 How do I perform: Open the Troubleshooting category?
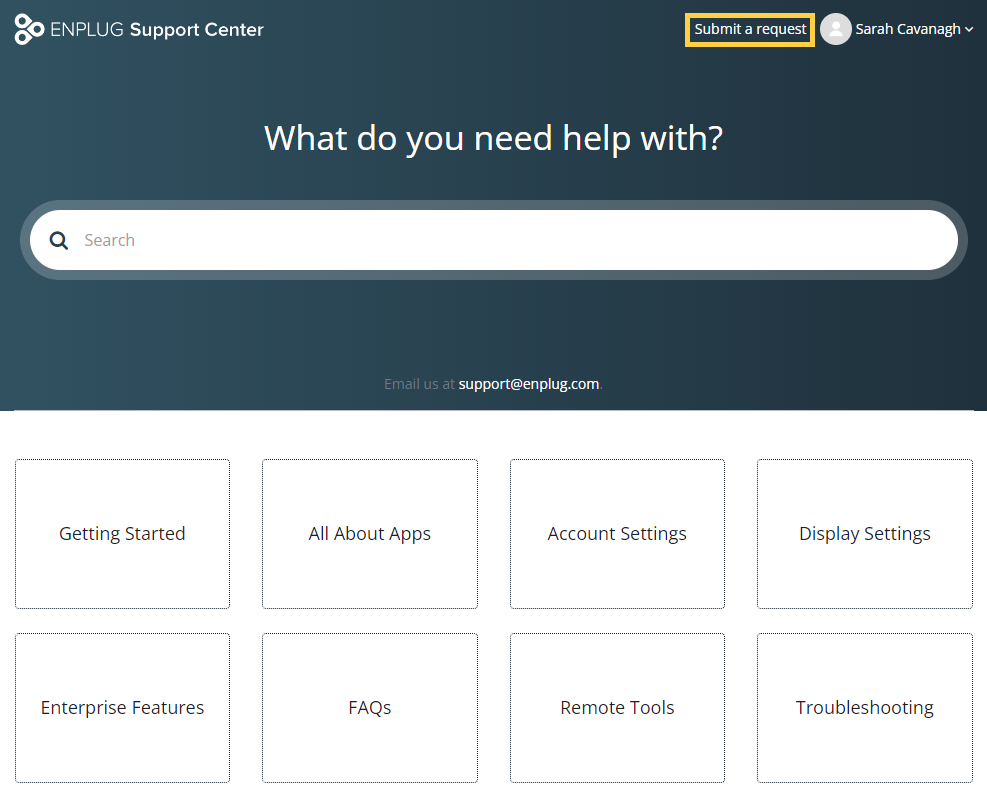coord(864,708)
